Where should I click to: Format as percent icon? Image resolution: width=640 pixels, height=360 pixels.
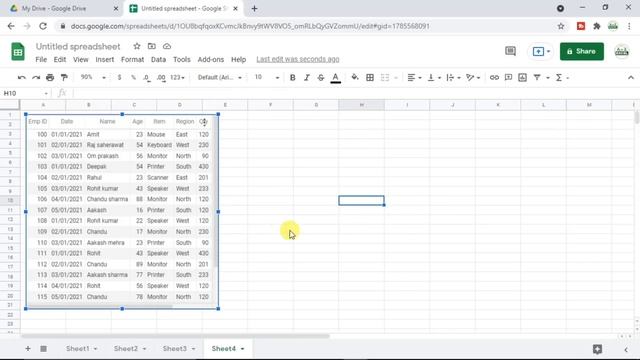(x=133, y=78)
